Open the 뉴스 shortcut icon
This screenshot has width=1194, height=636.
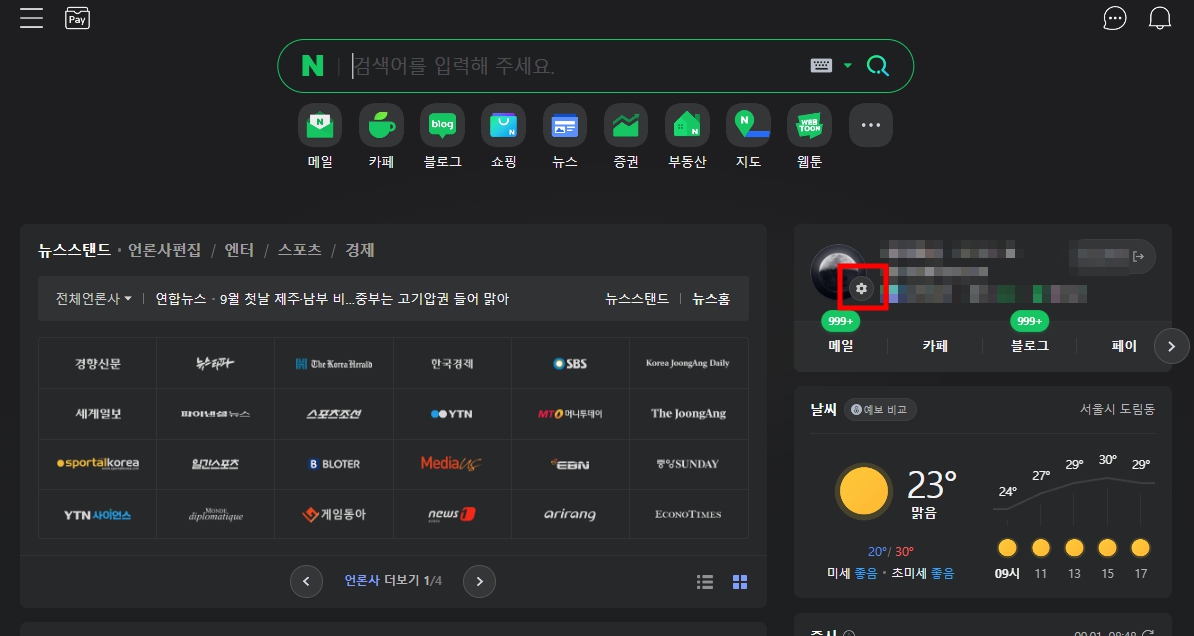point(565,125)
